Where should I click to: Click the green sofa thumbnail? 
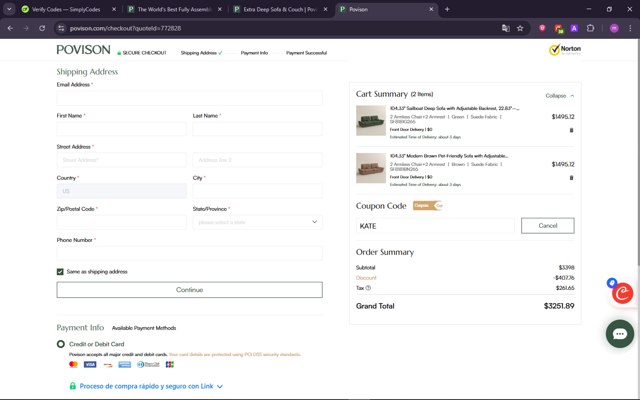[371, 120]
